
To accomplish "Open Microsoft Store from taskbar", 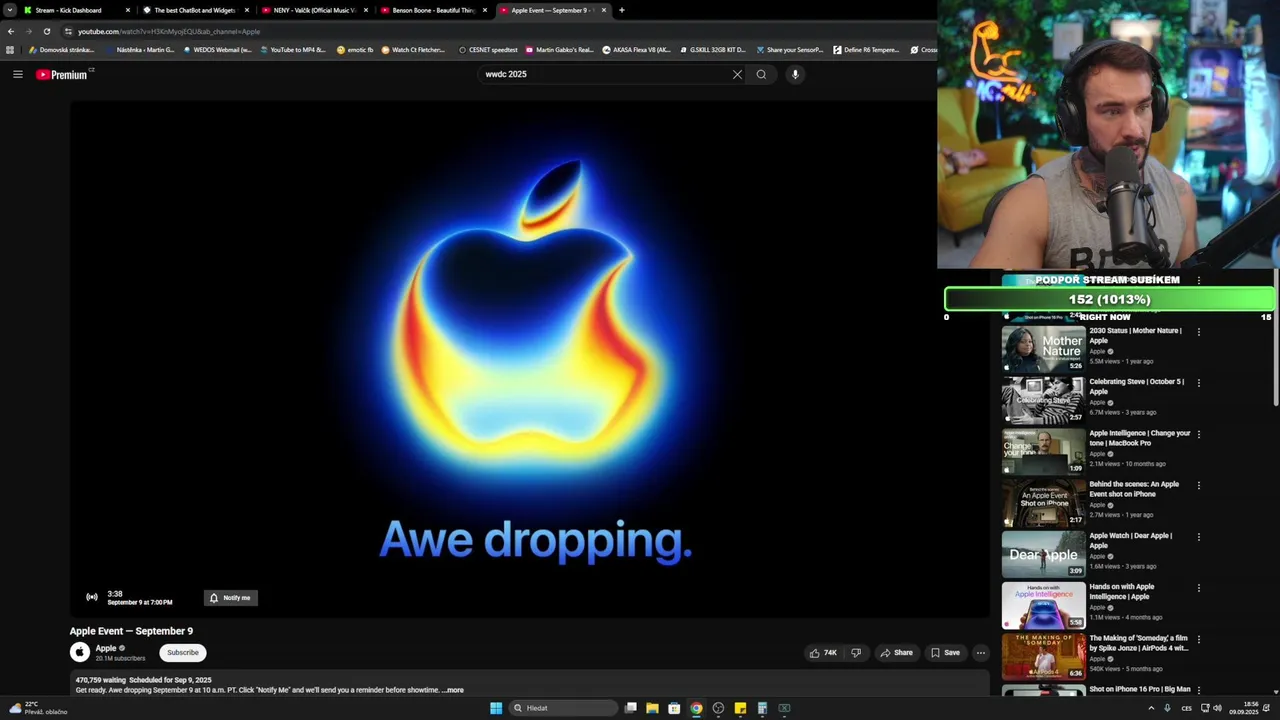I will click(x=674, y=708).
